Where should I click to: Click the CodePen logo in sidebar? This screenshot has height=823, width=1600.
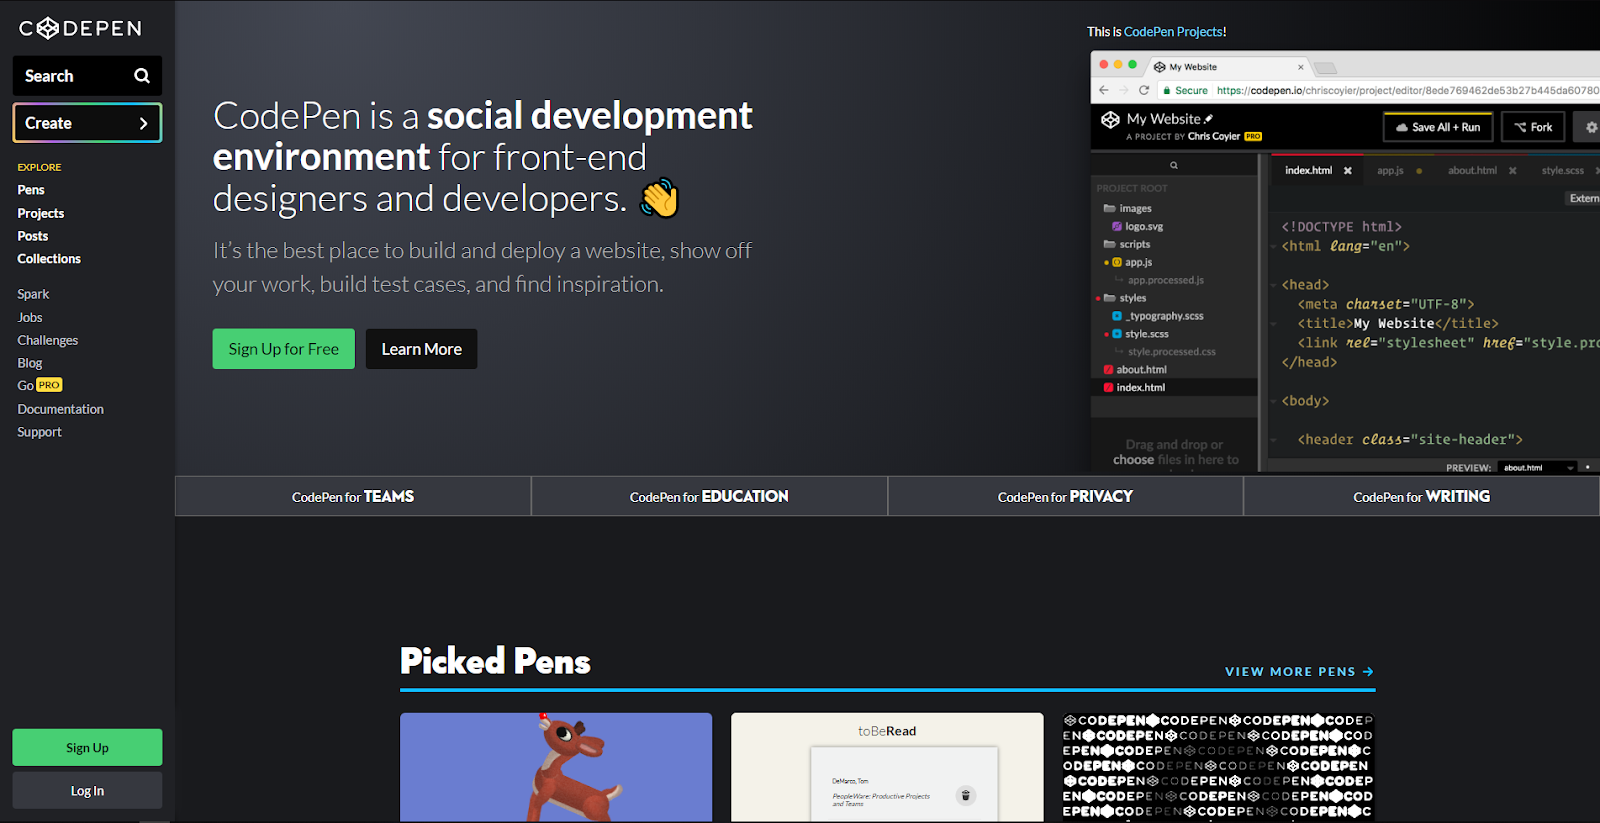[80, 28]
